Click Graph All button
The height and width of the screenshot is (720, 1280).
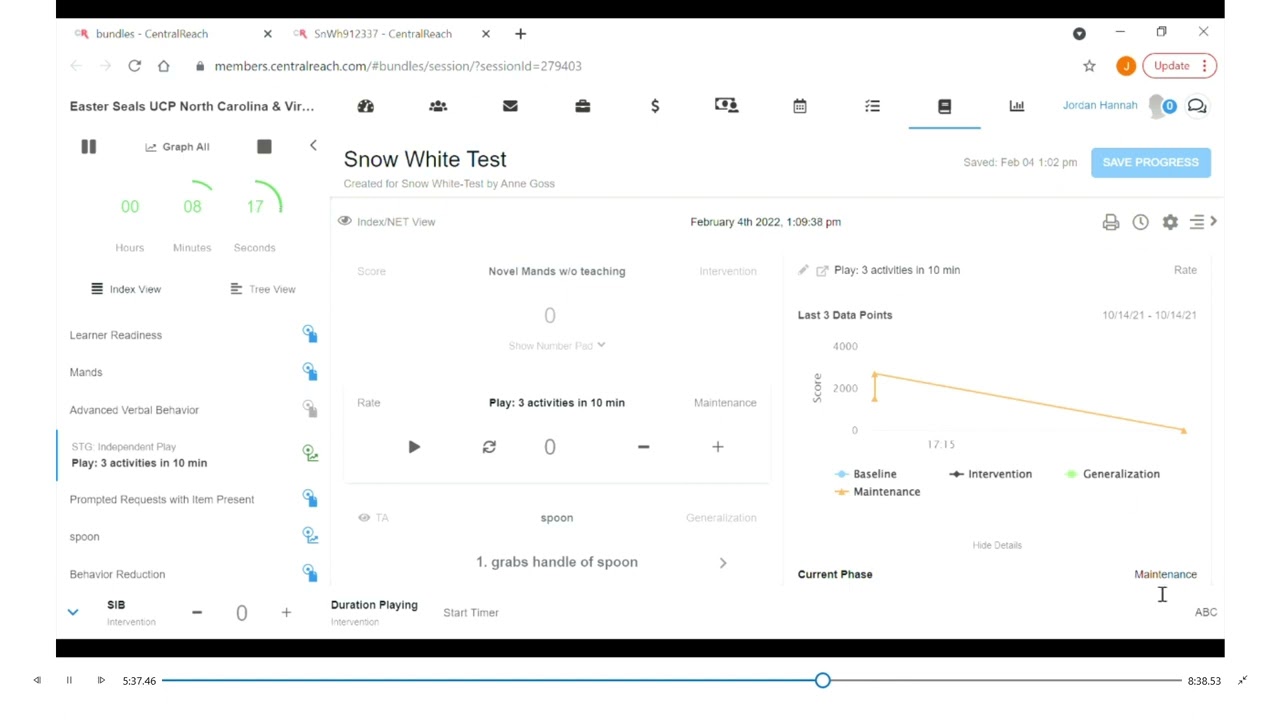coord(177,147)
